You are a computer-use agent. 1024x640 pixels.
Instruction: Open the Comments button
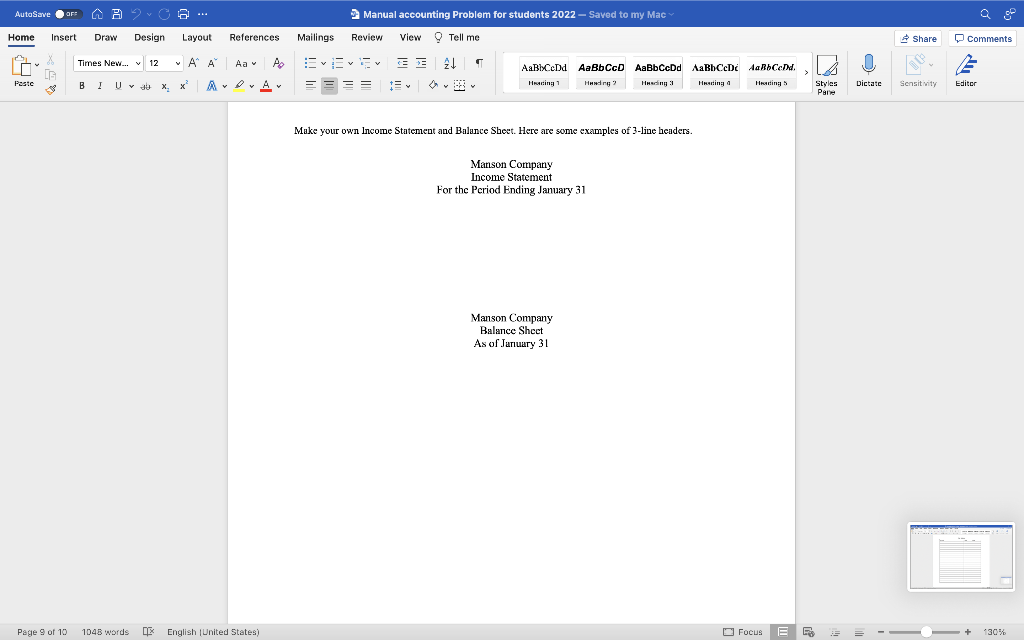tap(982, 39)
